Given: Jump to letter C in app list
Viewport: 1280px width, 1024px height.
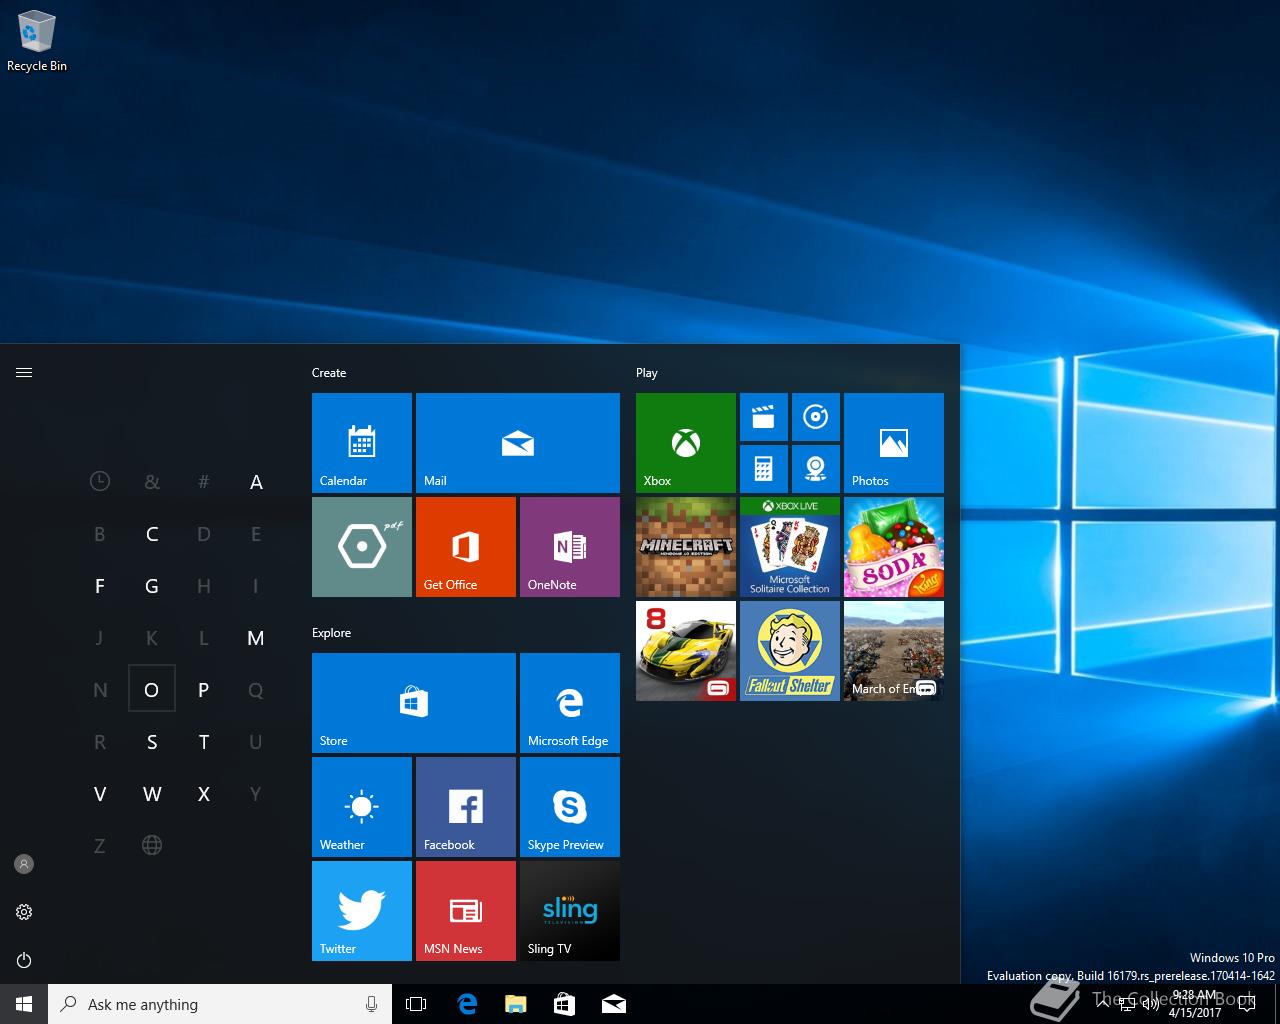Looking at the screenshot, I should 152,534.
